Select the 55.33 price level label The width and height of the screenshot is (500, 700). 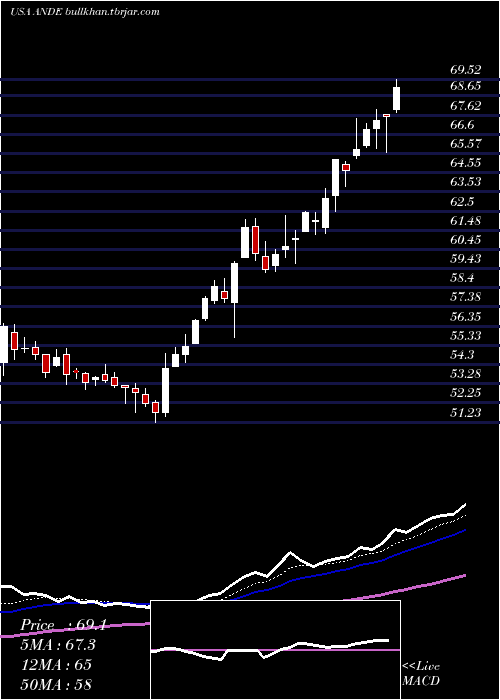466,336
